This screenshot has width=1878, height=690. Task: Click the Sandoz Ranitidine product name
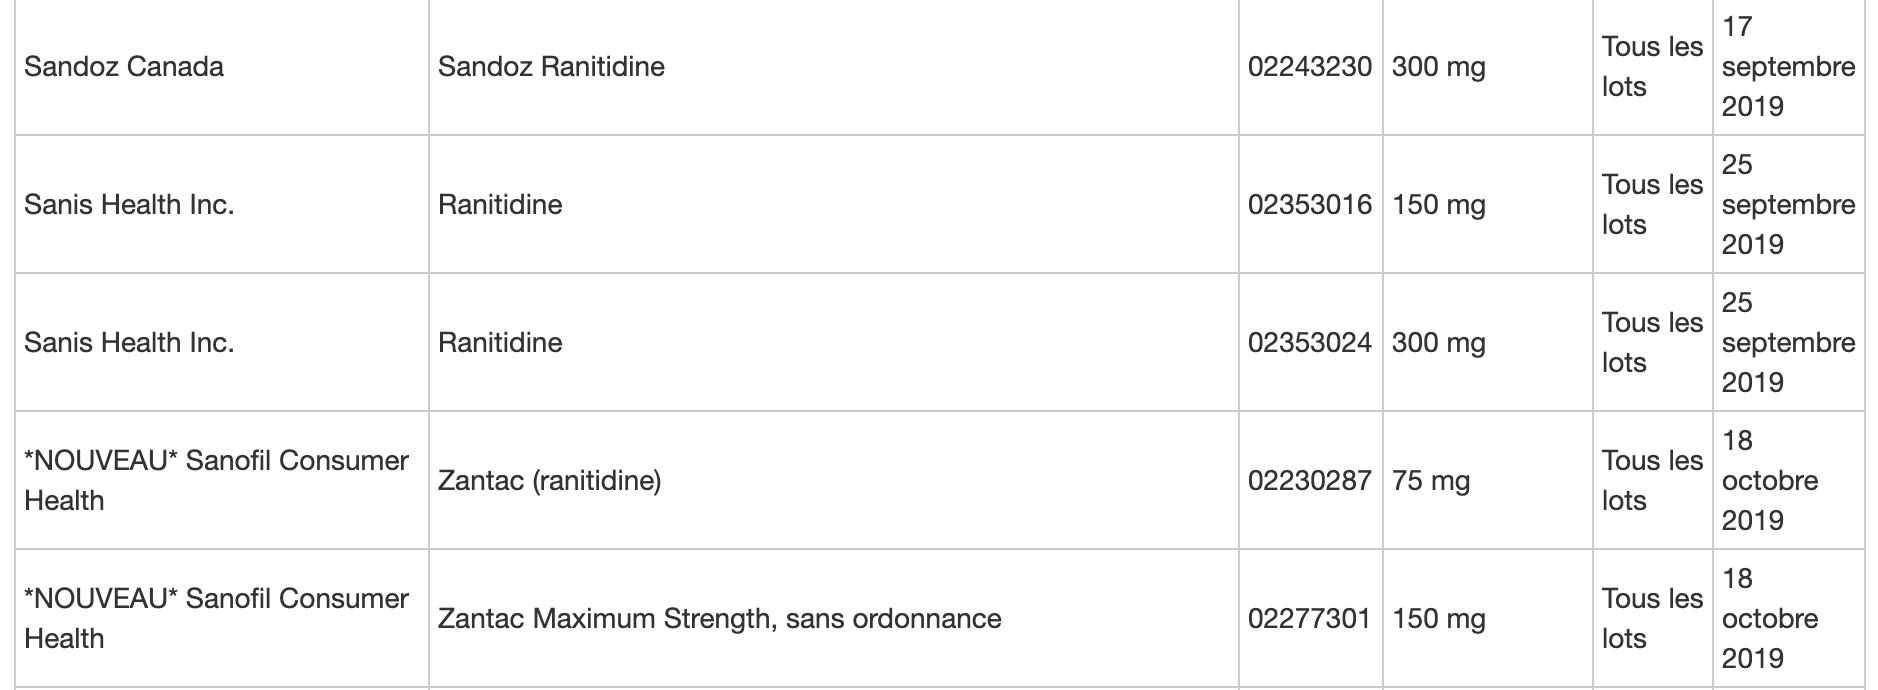pos(551,67)
